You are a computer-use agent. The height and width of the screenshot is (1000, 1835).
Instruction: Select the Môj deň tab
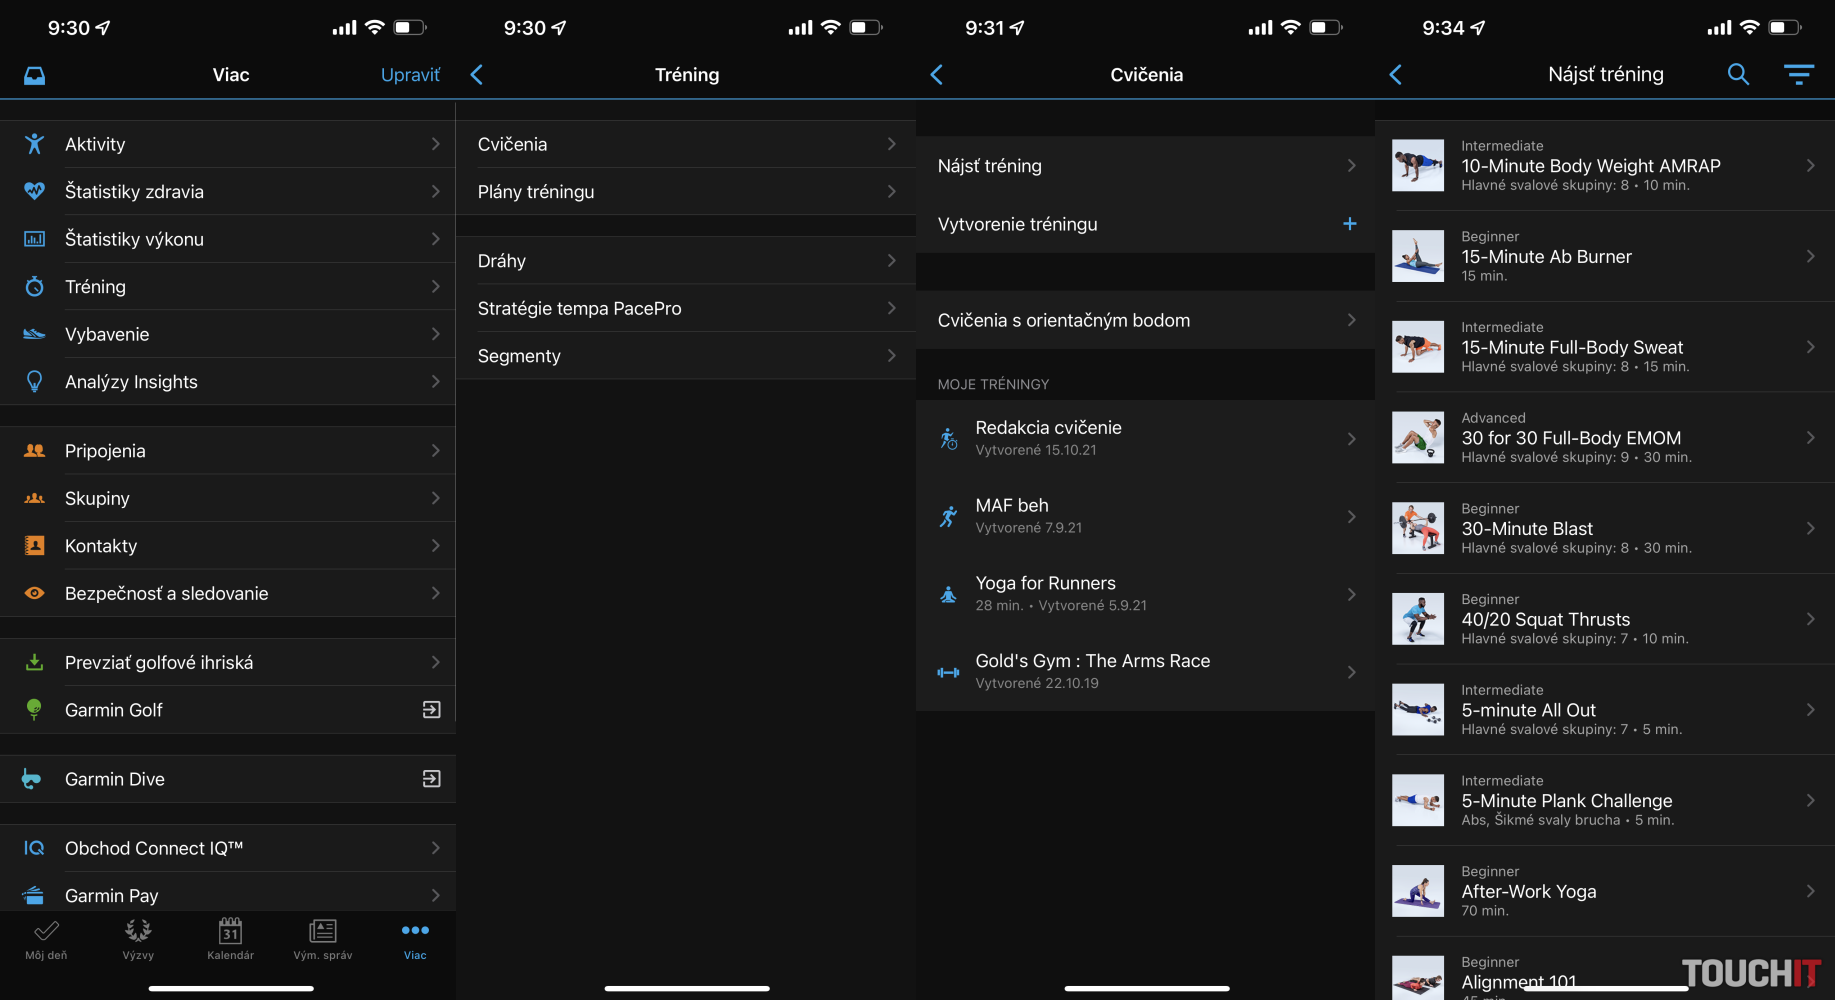point(46,939)
